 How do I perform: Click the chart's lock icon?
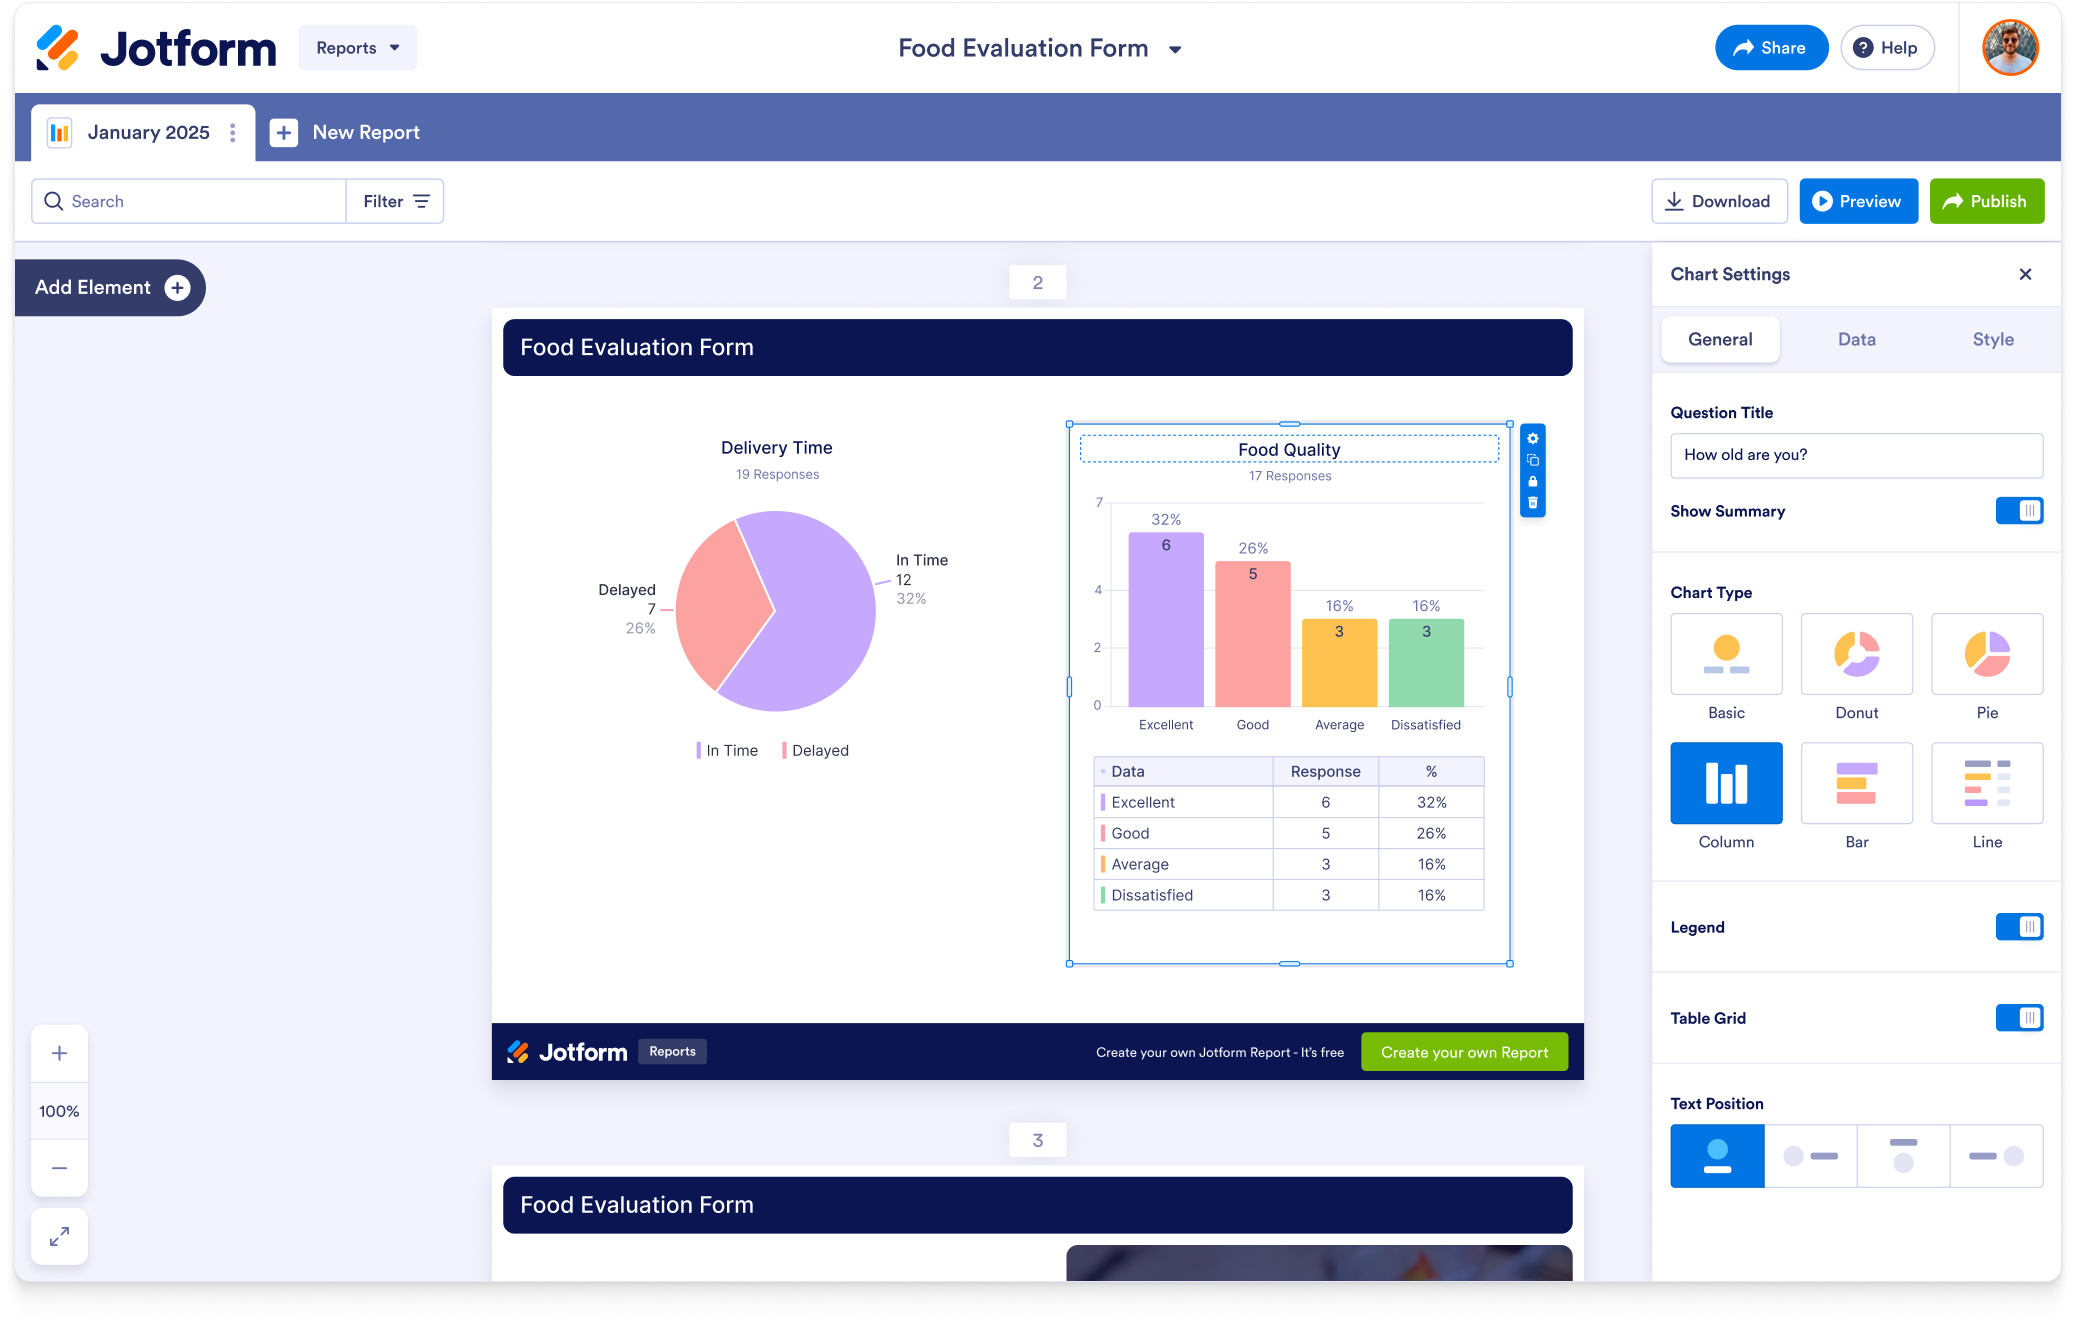pos(1532,481)
